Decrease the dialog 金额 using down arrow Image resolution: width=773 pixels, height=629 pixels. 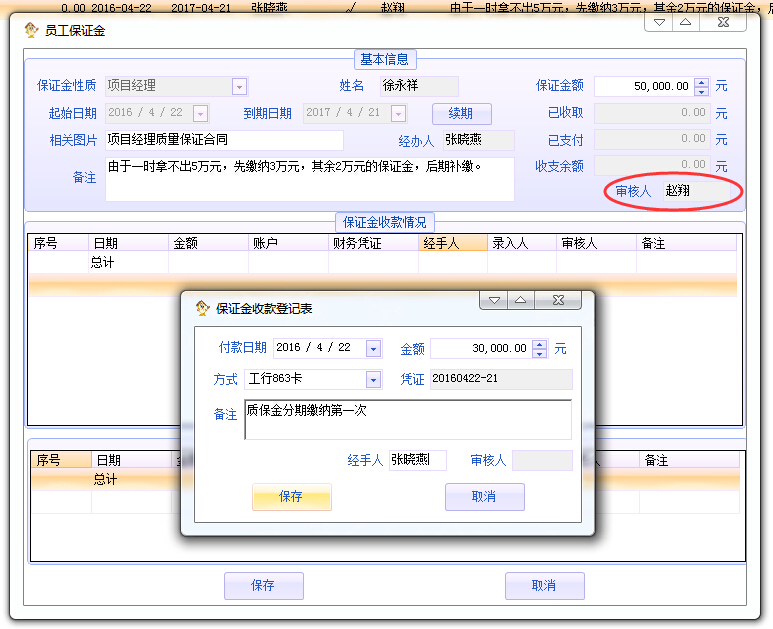tap(540, 353)
